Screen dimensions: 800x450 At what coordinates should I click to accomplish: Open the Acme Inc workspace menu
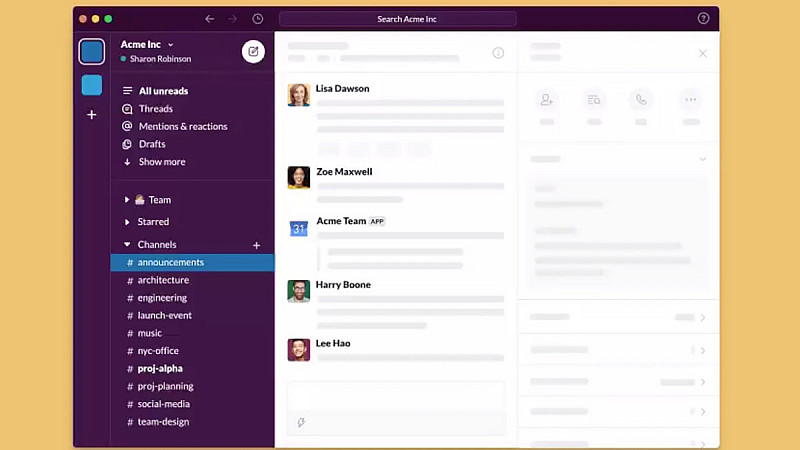click(x=147, y=44)
